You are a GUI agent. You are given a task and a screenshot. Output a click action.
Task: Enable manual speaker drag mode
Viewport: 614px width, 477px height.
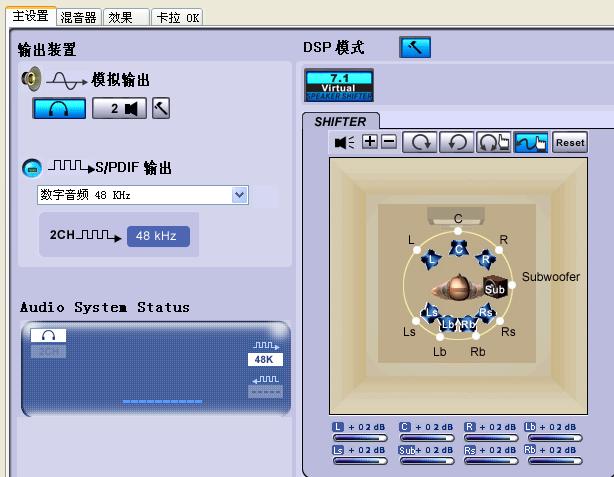pos(531,142)
